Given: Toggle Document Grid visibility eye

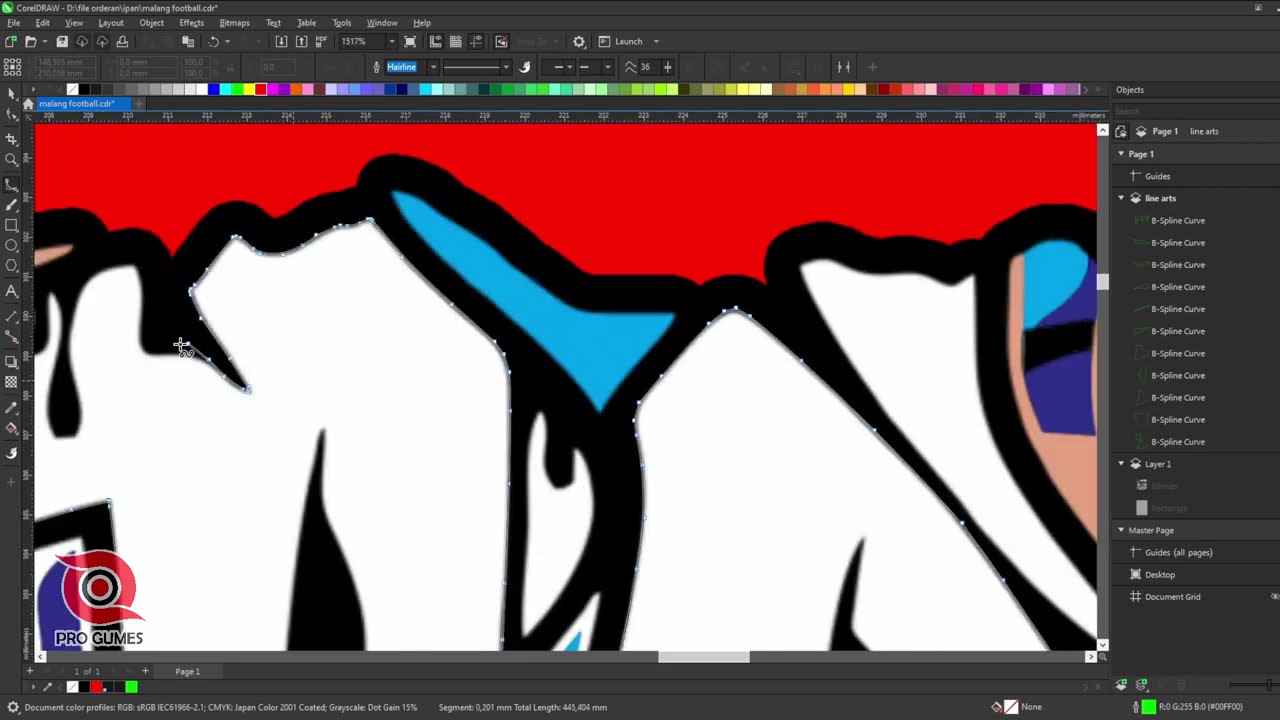Looking at the screenshot, I should pyautogui.click(x=1274, y=597).
